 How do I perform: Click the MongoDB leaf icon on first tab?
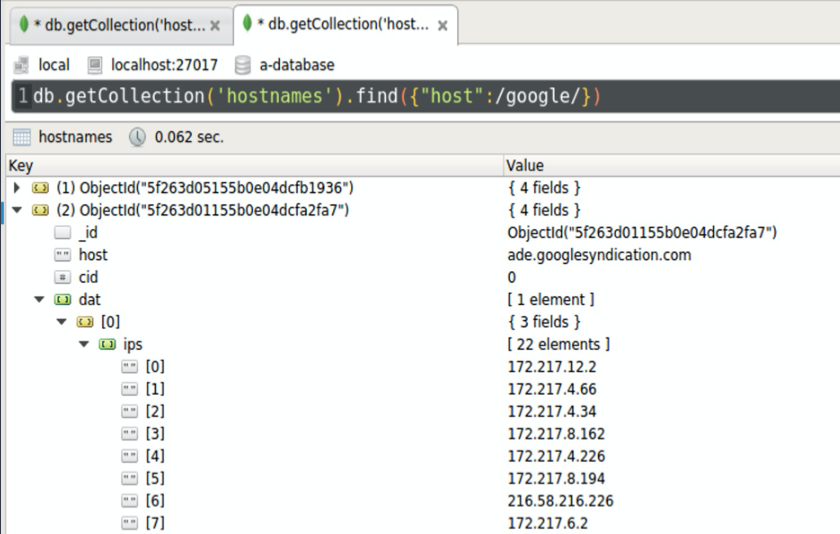(x=24, y=24)
